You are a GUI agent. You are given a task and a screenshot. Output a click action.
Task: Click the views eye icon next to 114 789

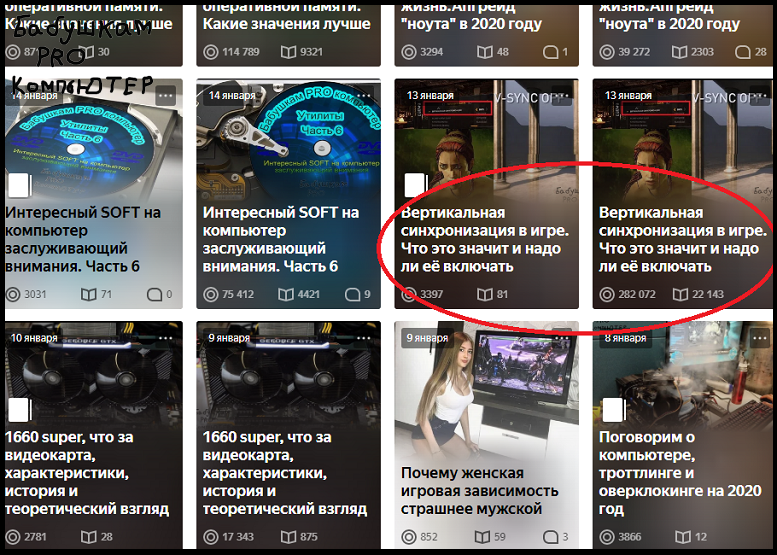pyautogui.click(x=211, y=52)
